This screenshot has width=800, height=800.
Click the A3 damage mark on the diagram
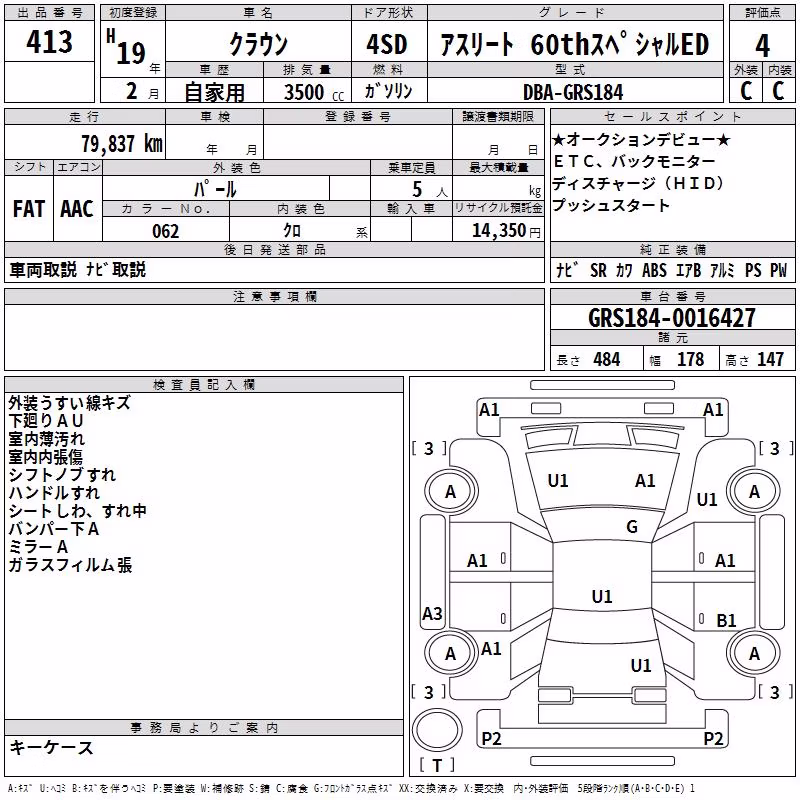click(x=432, y=613)
